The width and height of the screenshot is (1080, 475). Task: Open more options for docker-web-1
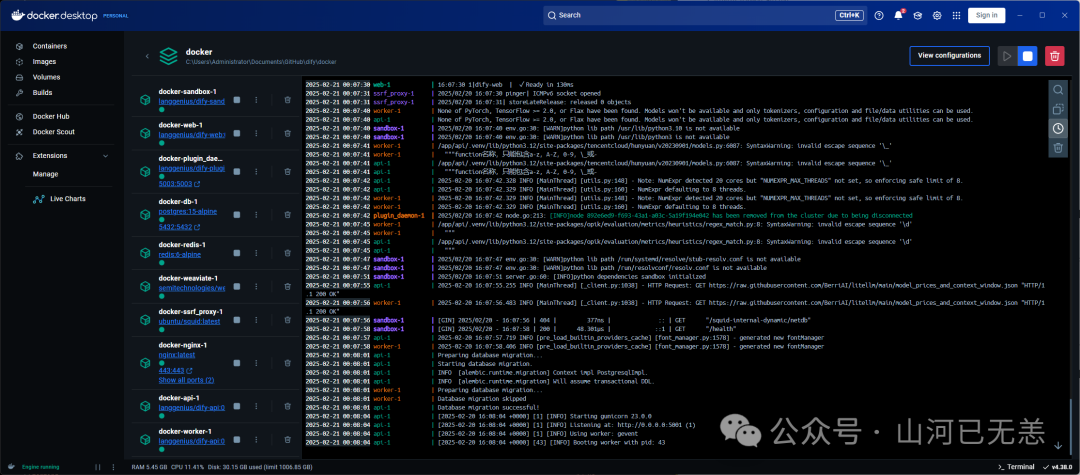pyautogui.click(x=256, y=133)
